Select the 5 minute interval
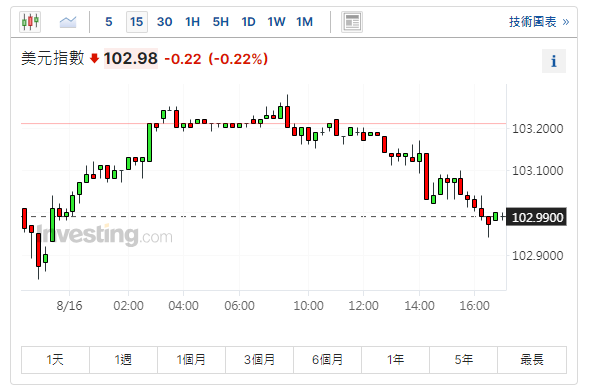The width and height of the screenshot is (594, 389). coord(109,22)
